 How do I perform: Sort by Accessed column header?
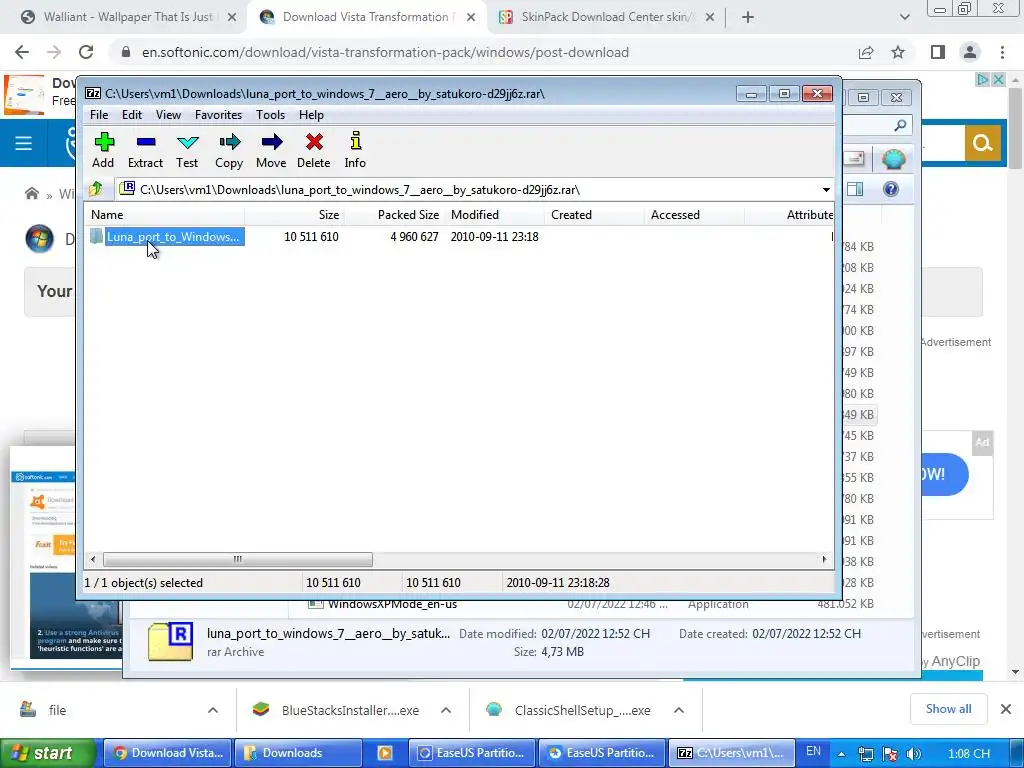point(694,215)
